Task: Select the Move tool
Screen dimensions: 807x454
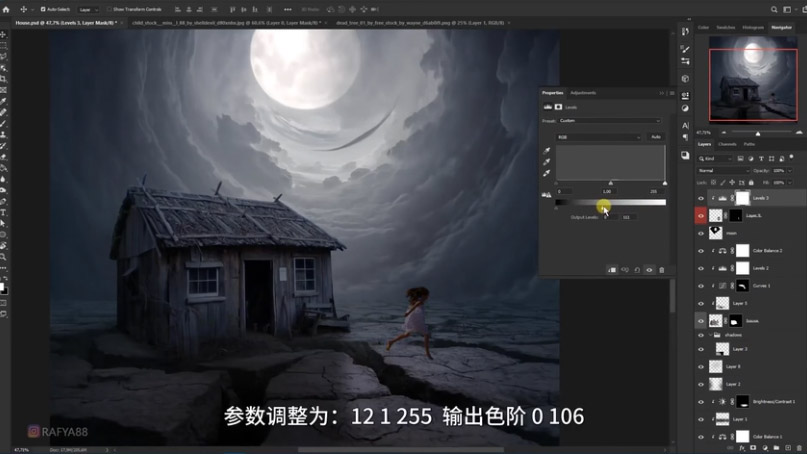Action: (x=4, y=35)
